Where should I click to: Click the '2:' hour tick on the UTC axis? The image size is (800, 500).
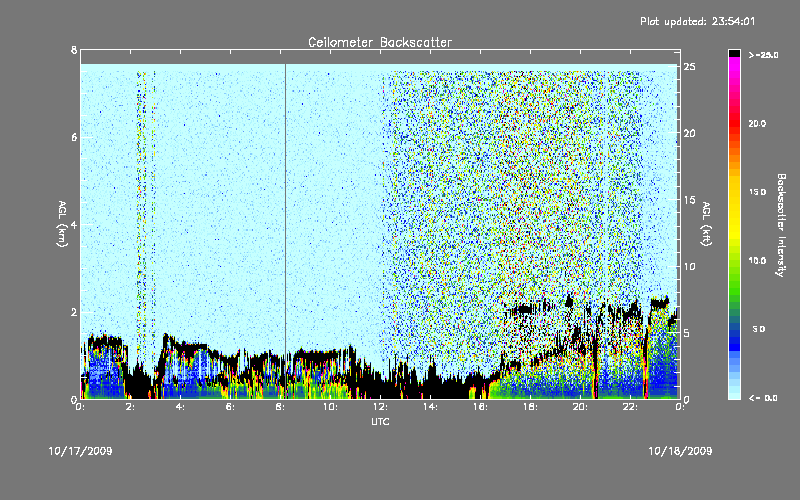(x=131, y=407)
